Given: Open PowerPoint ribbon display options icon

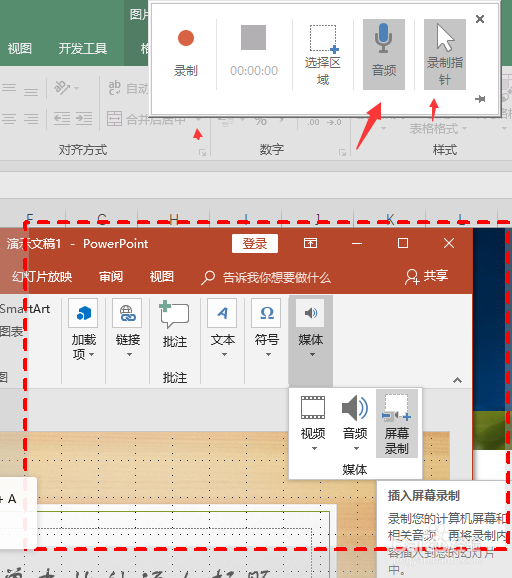Looking at the screenshot, I should pyautogui.click(x=310, y=243).
